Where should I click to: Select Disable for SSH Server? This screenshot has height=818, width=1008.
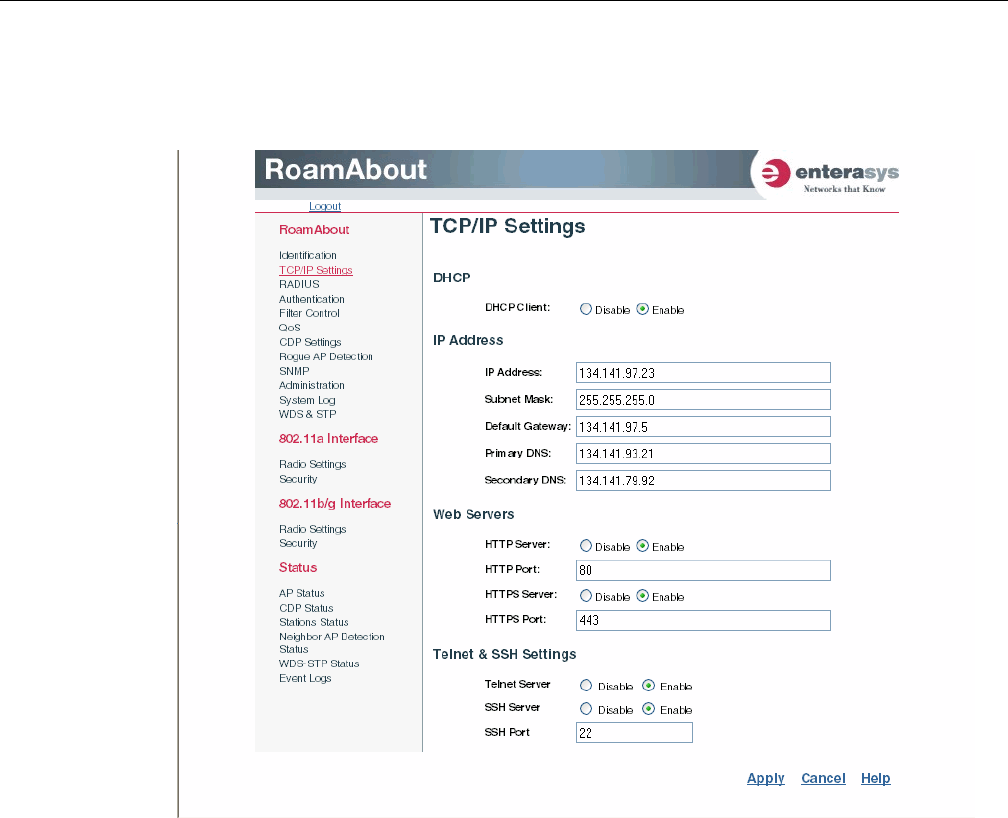(586, 709)
